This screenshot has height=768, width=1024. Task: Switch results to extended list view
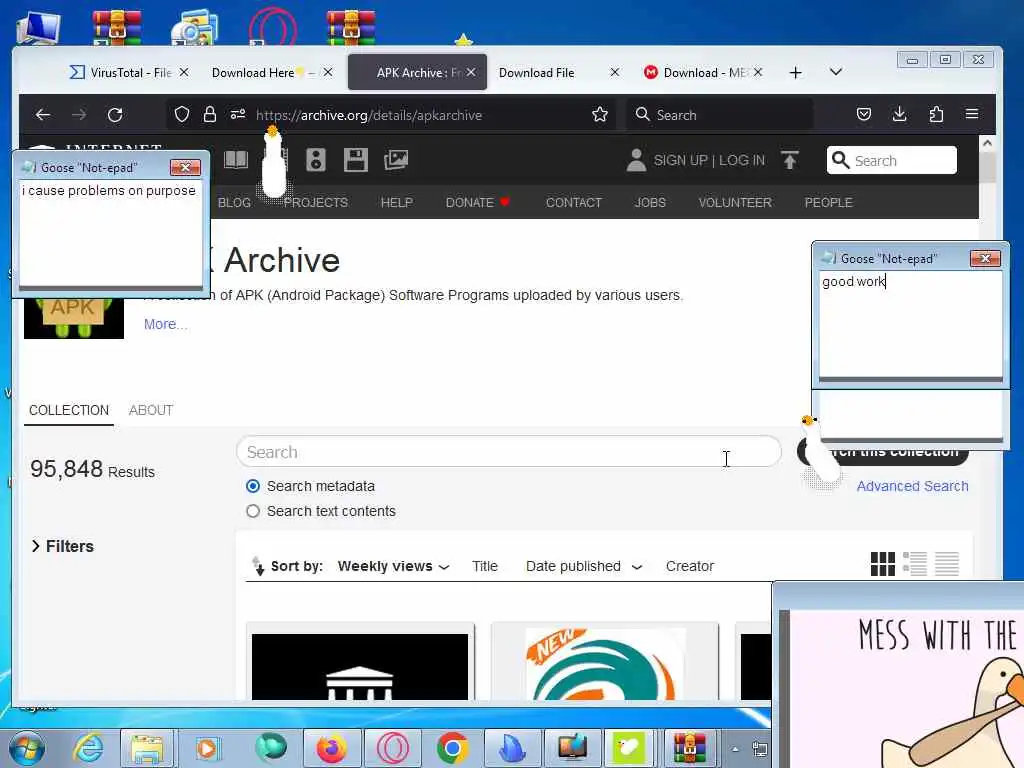914,564
